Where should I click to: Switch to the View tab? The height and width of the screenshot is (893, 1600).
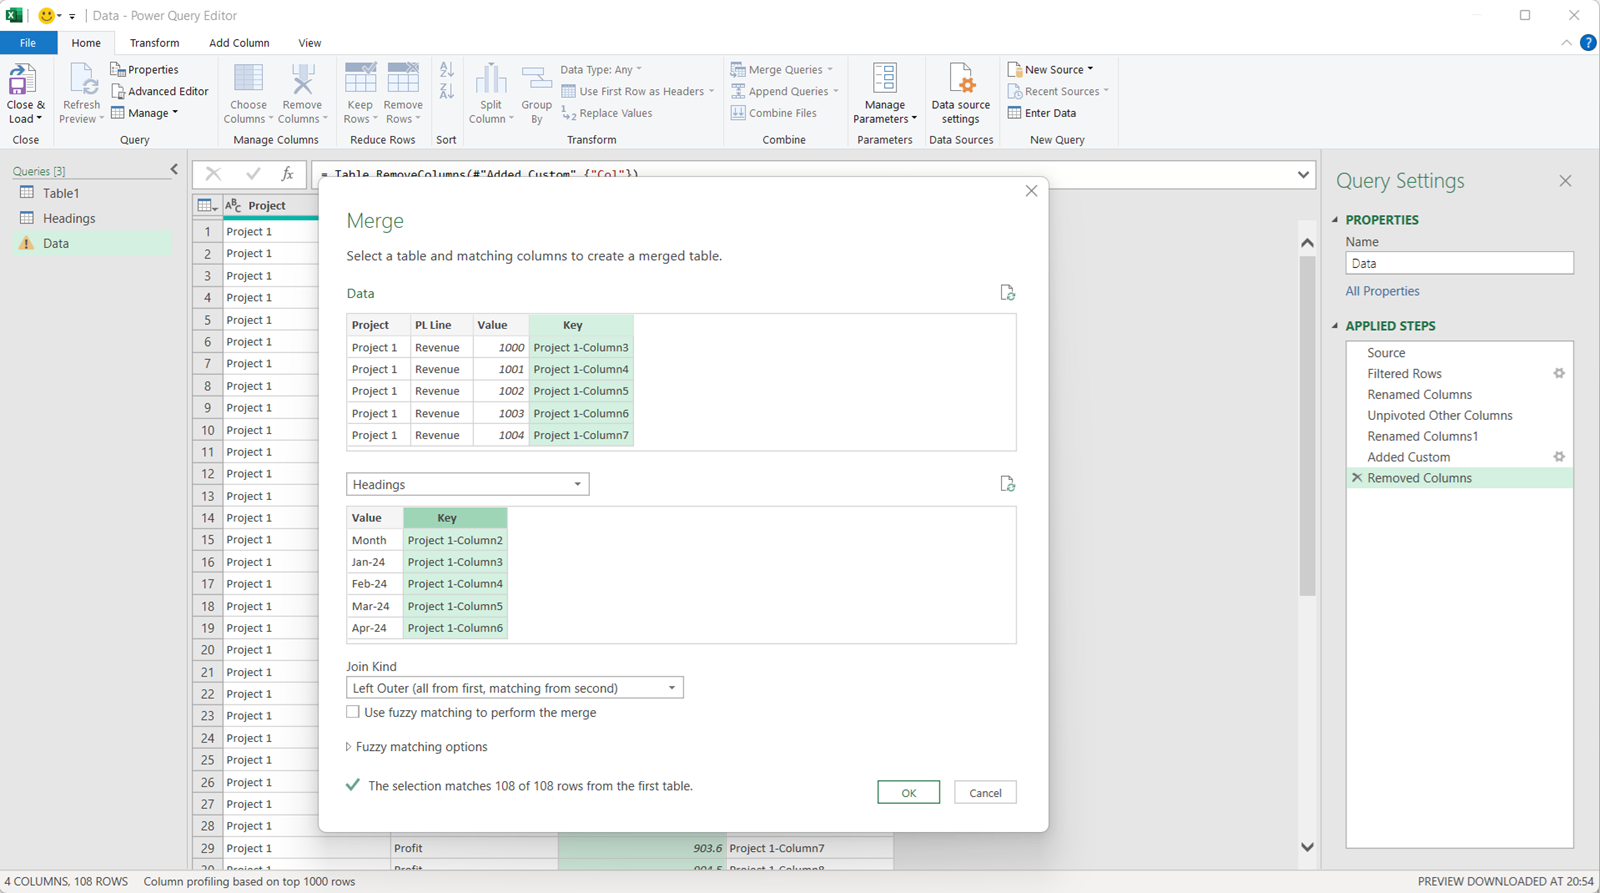pos(310,43)
